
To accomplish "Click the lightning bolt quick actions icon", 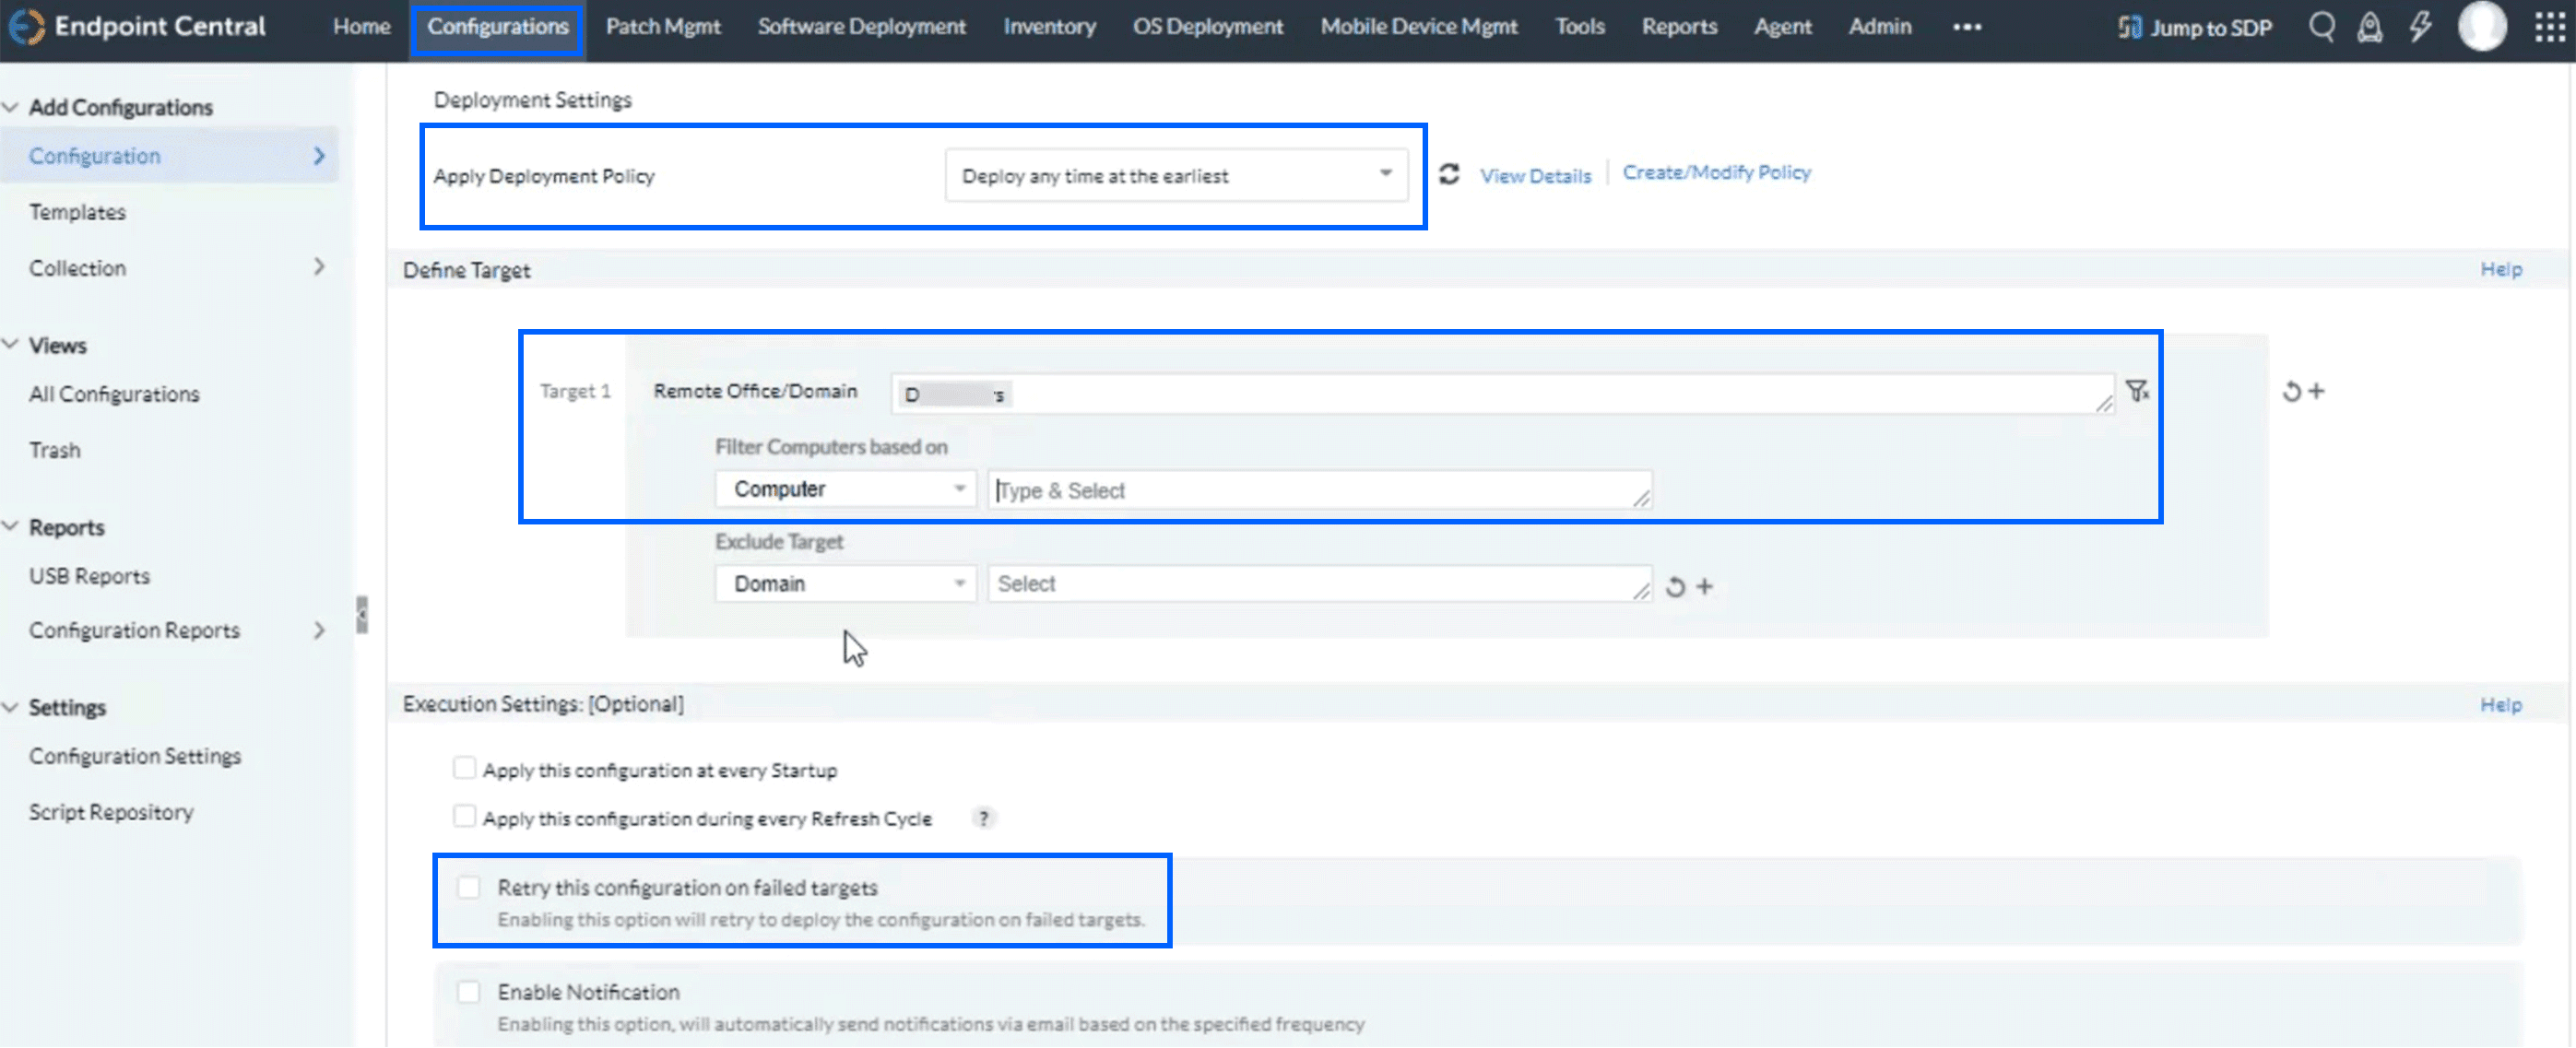I will 2420,27.
